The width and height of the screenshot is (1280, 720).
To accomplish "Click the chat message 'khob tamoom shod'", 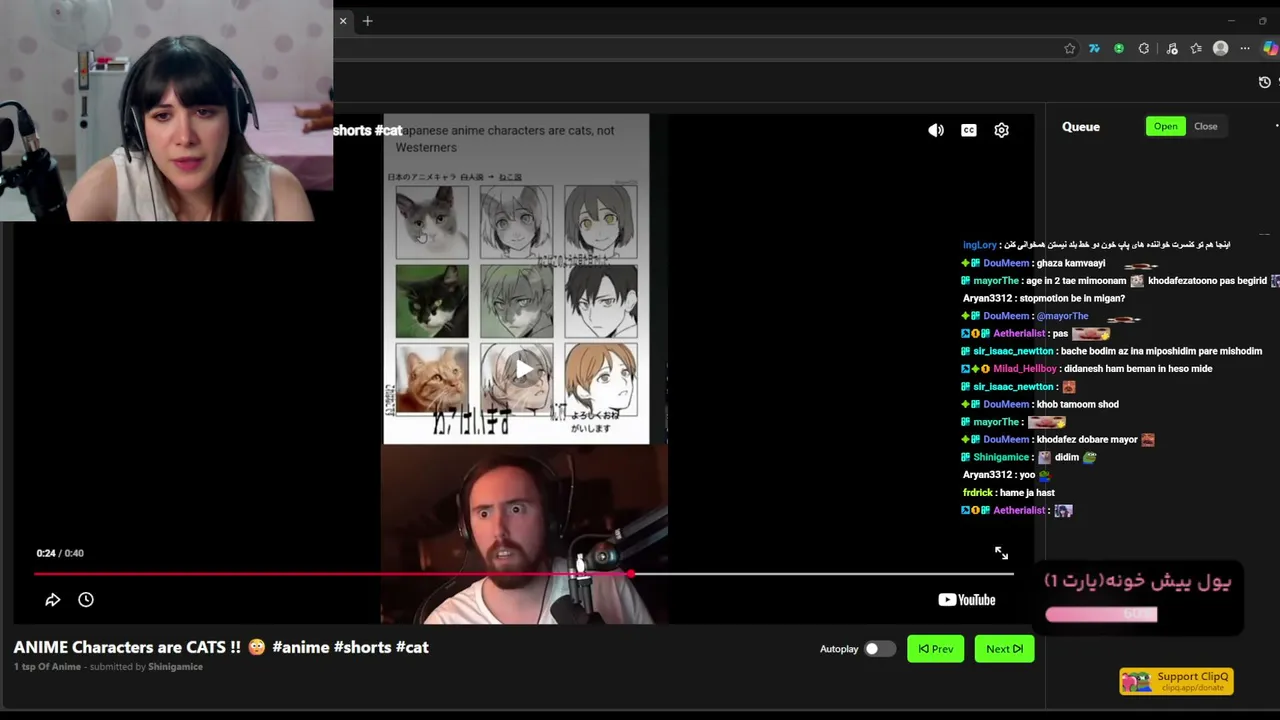I will [1078, 404].
